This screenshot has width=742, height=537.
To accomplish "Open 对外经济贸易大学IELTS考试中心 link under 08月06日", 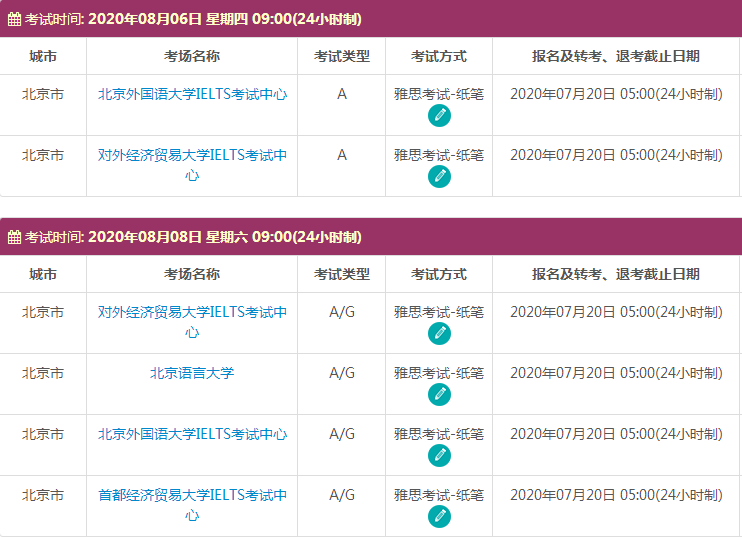I will [x=192, y=165].
